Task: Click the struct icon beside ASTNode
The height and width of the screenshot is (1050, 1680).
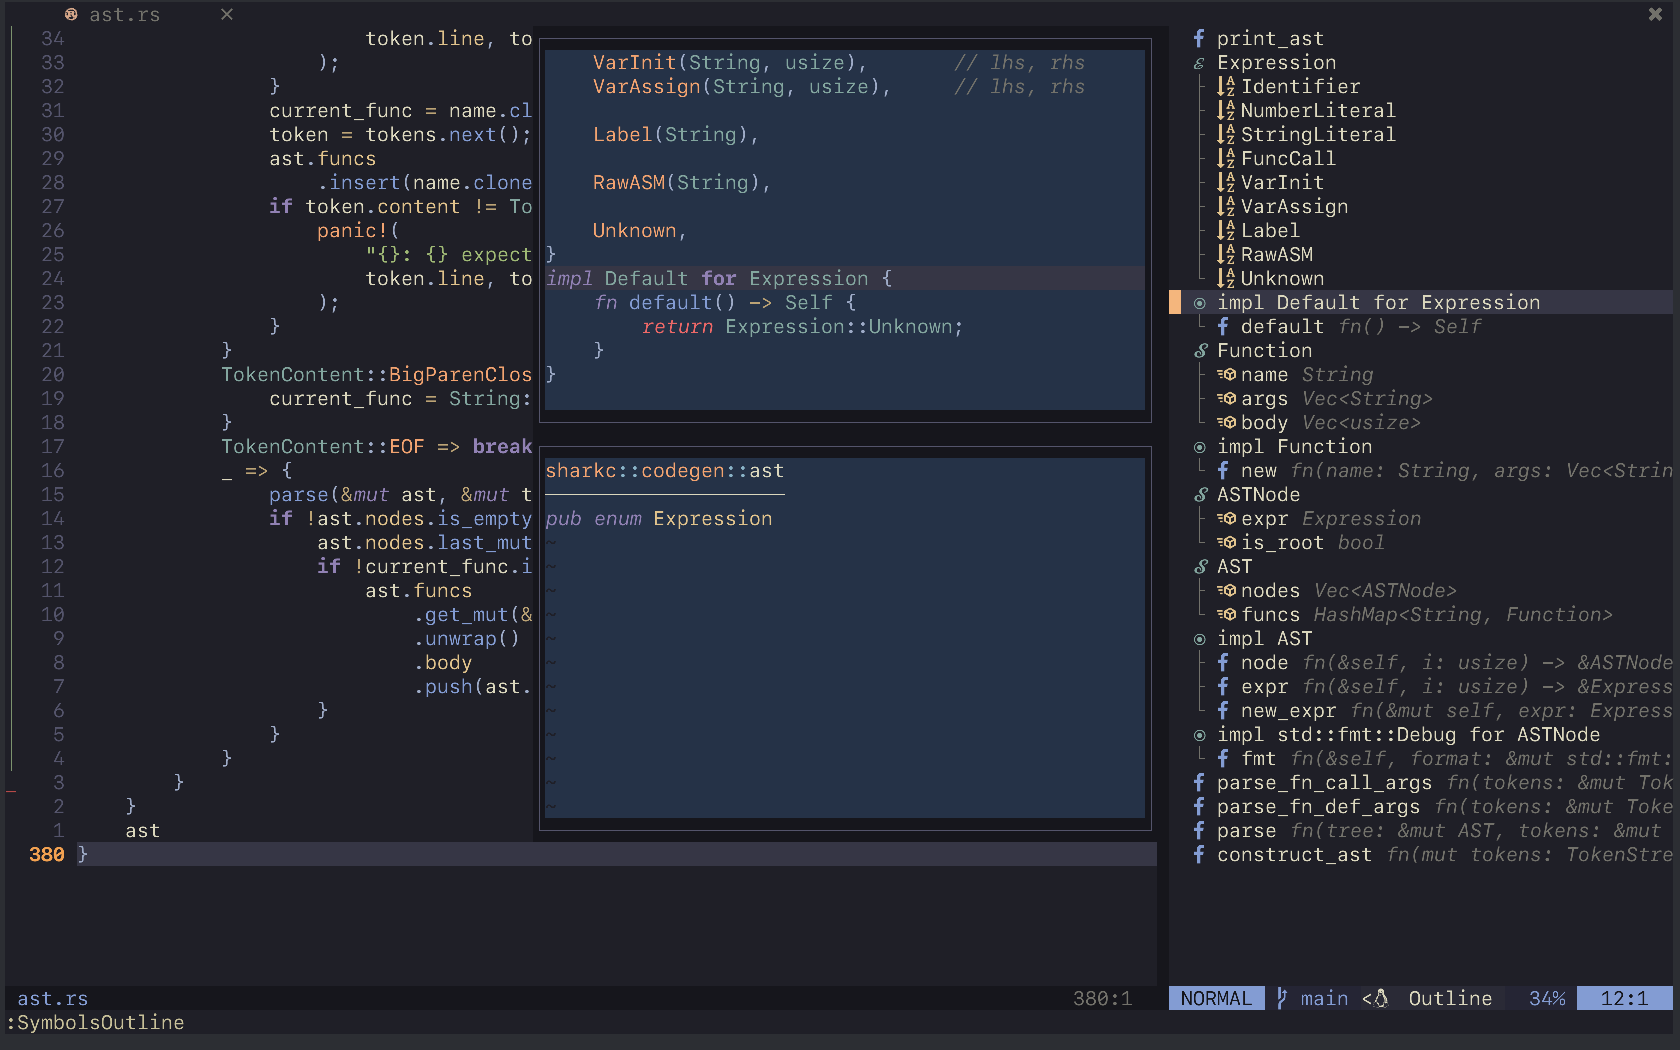Action: [x=1200, y=494]
